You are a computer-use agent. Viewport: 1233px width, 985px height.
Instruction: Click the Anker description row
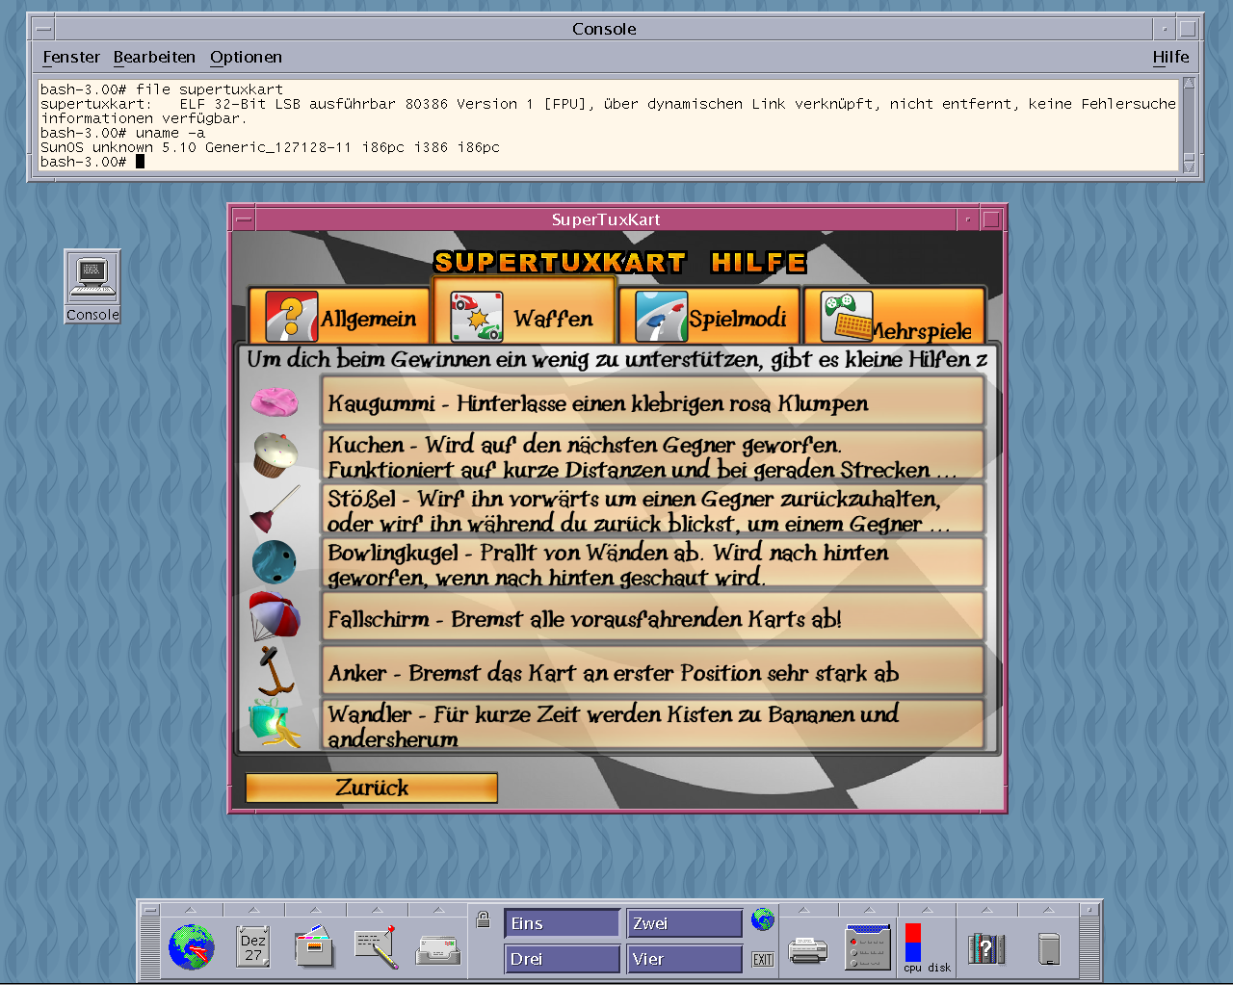coord(652,672)
